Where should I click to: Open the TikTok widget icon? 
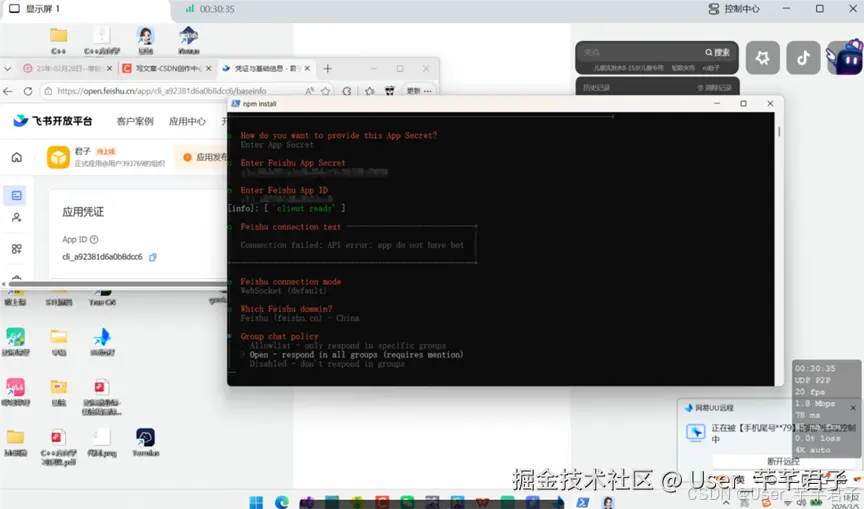pos(803,57)
